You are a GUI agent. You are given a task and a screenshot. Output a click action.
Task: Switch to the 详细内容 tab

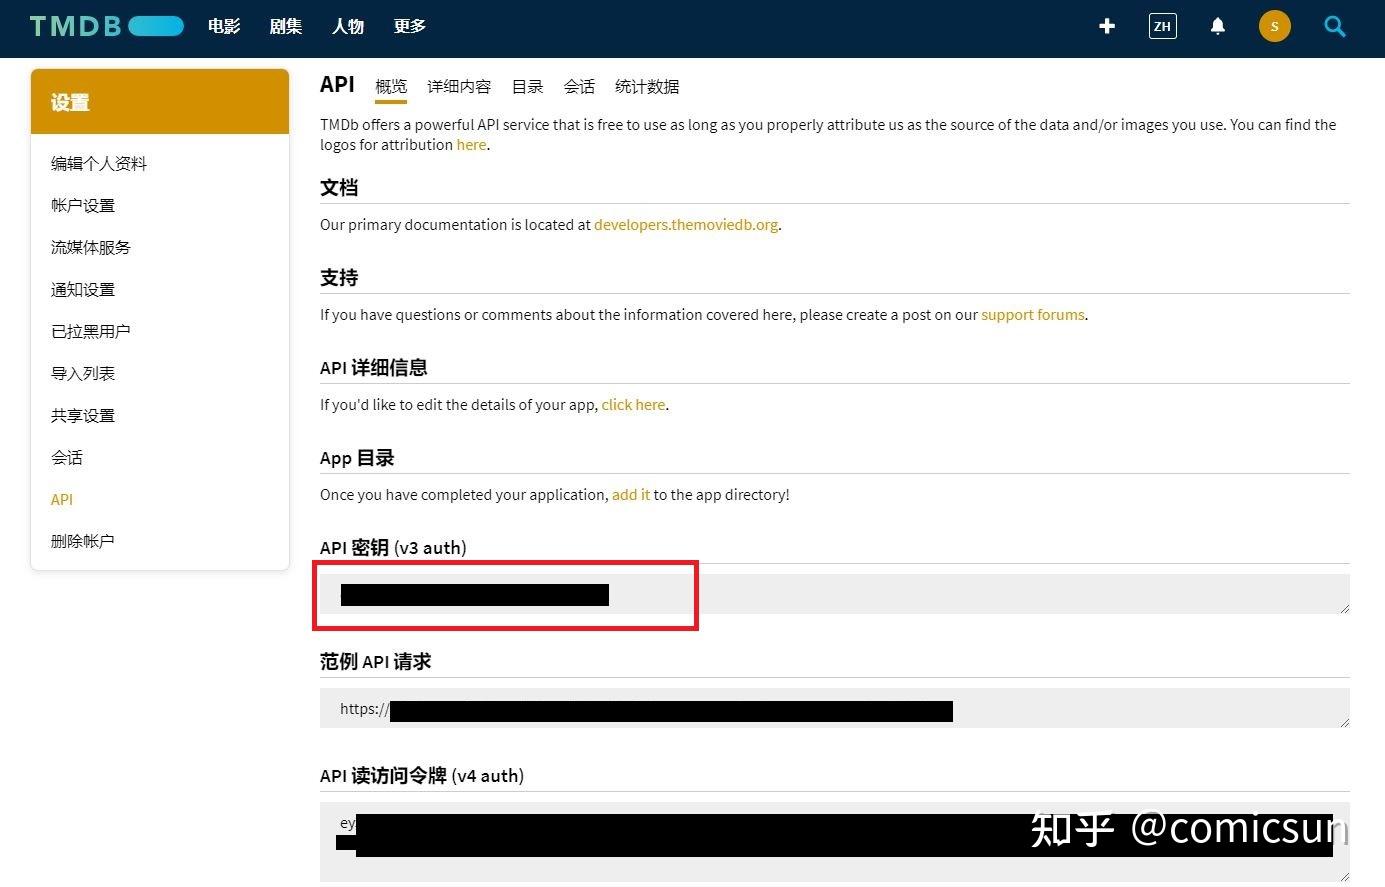pyautogui.click(x=459, y=87)
